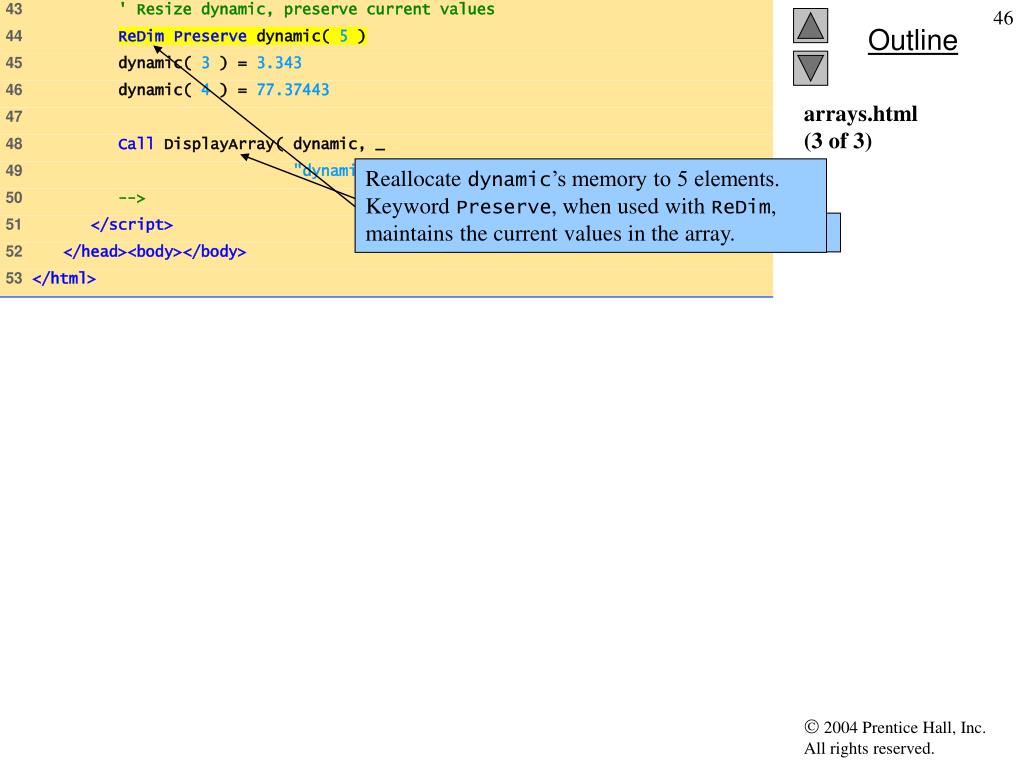This screenshot has width=1024, height=768.
Task: Click the '2004 Prentice Hall, Inc.' copyright text
Action: tap(895, 728)
